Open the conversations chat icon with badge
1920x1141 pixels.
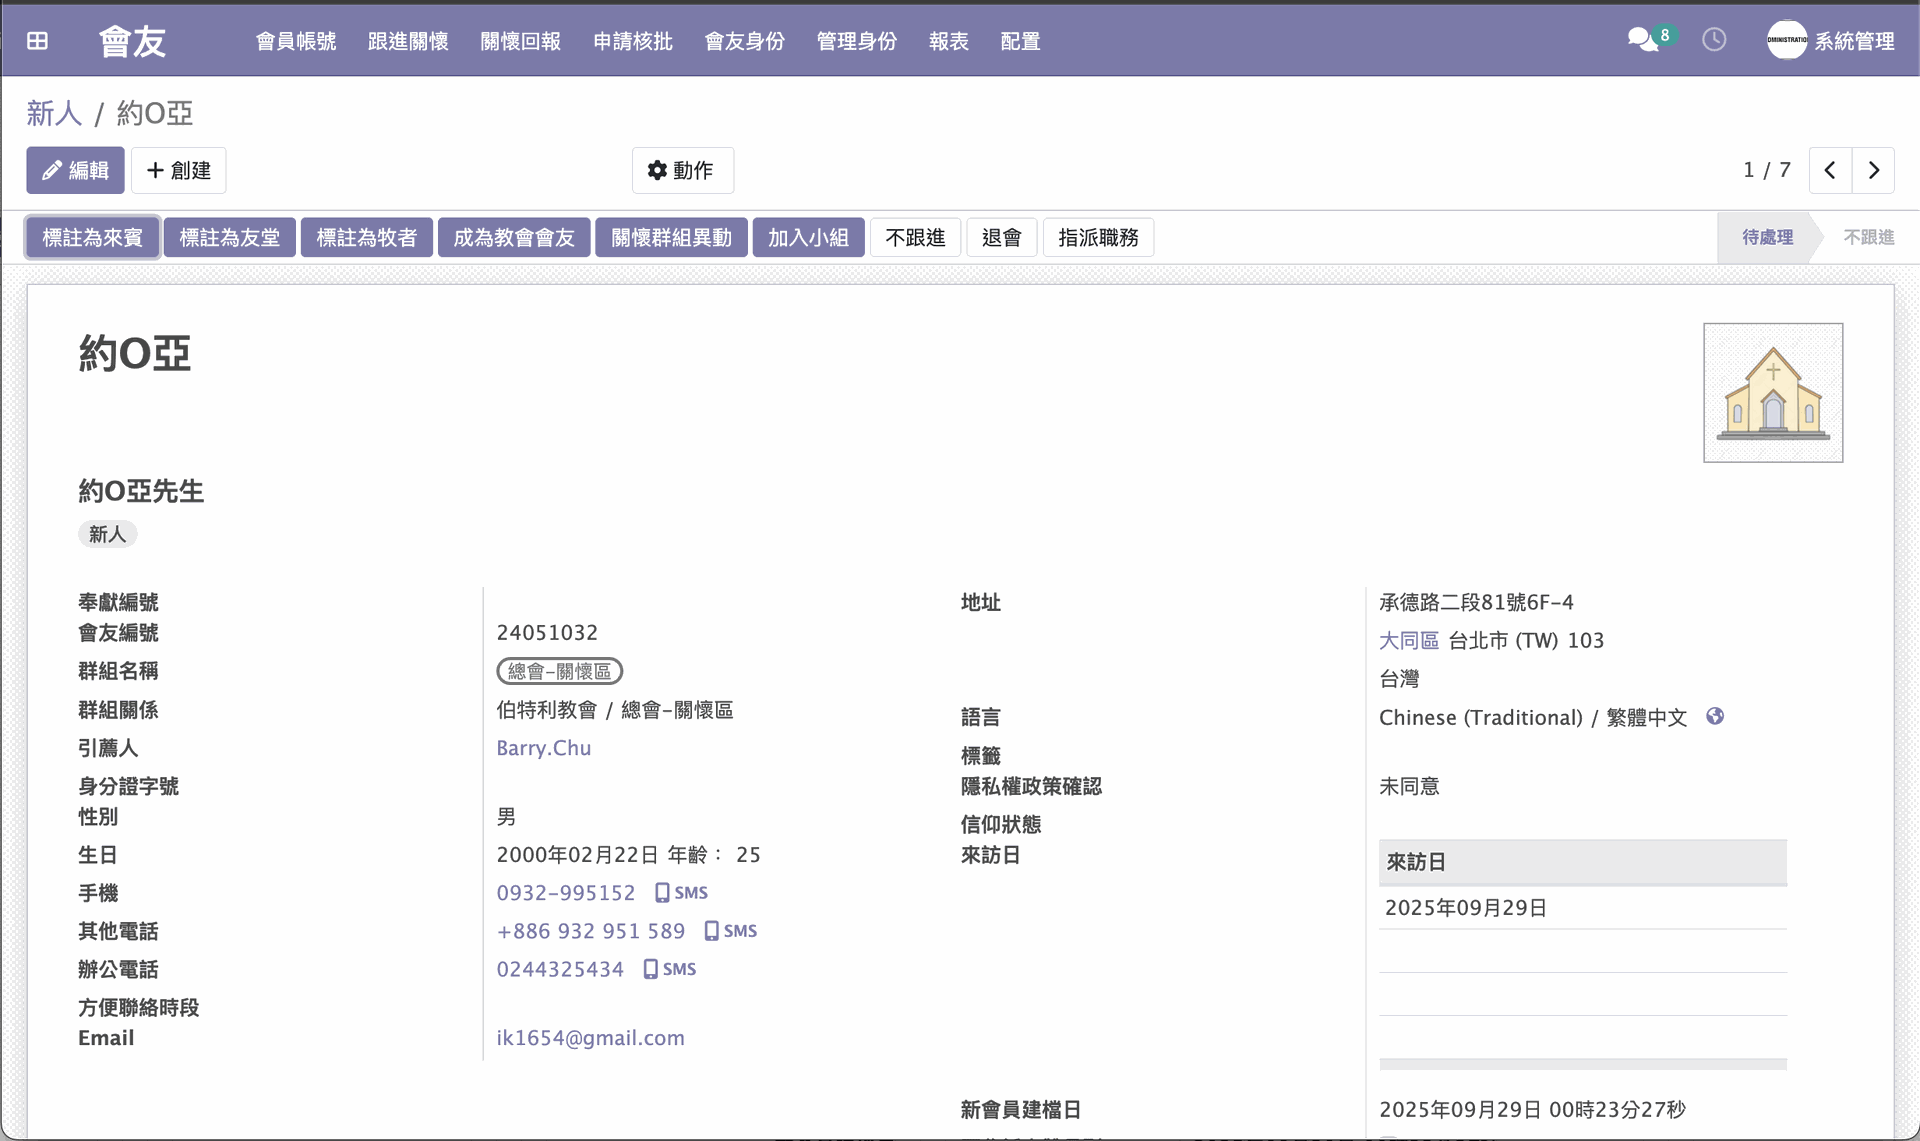pyautogui.click(x=1643, y=40)
